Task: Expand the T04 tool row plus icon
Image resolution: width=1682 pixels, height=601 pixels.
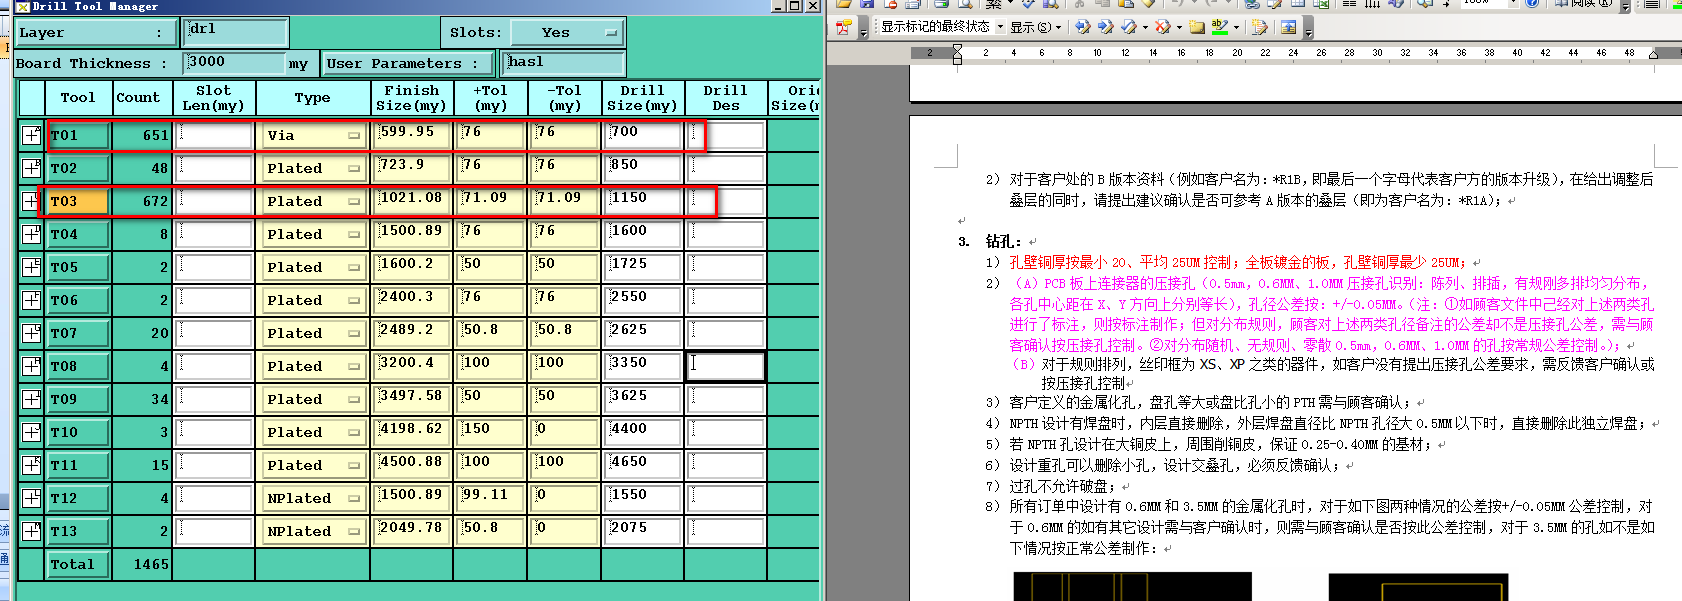Action: point(31,234)
